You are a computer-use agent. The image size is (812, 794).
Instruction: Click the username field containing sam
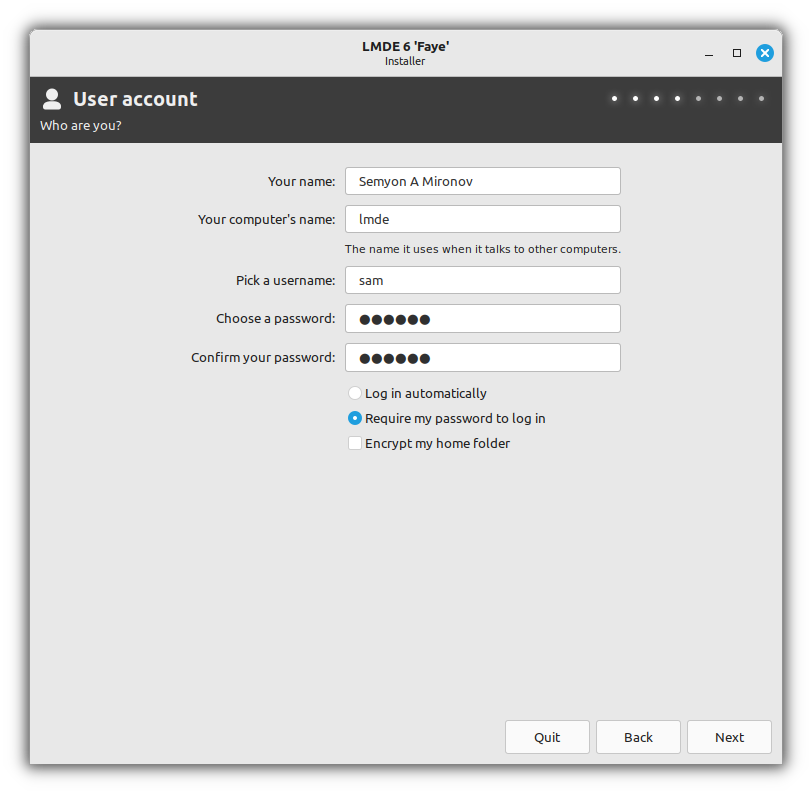(x=482, y=280)
